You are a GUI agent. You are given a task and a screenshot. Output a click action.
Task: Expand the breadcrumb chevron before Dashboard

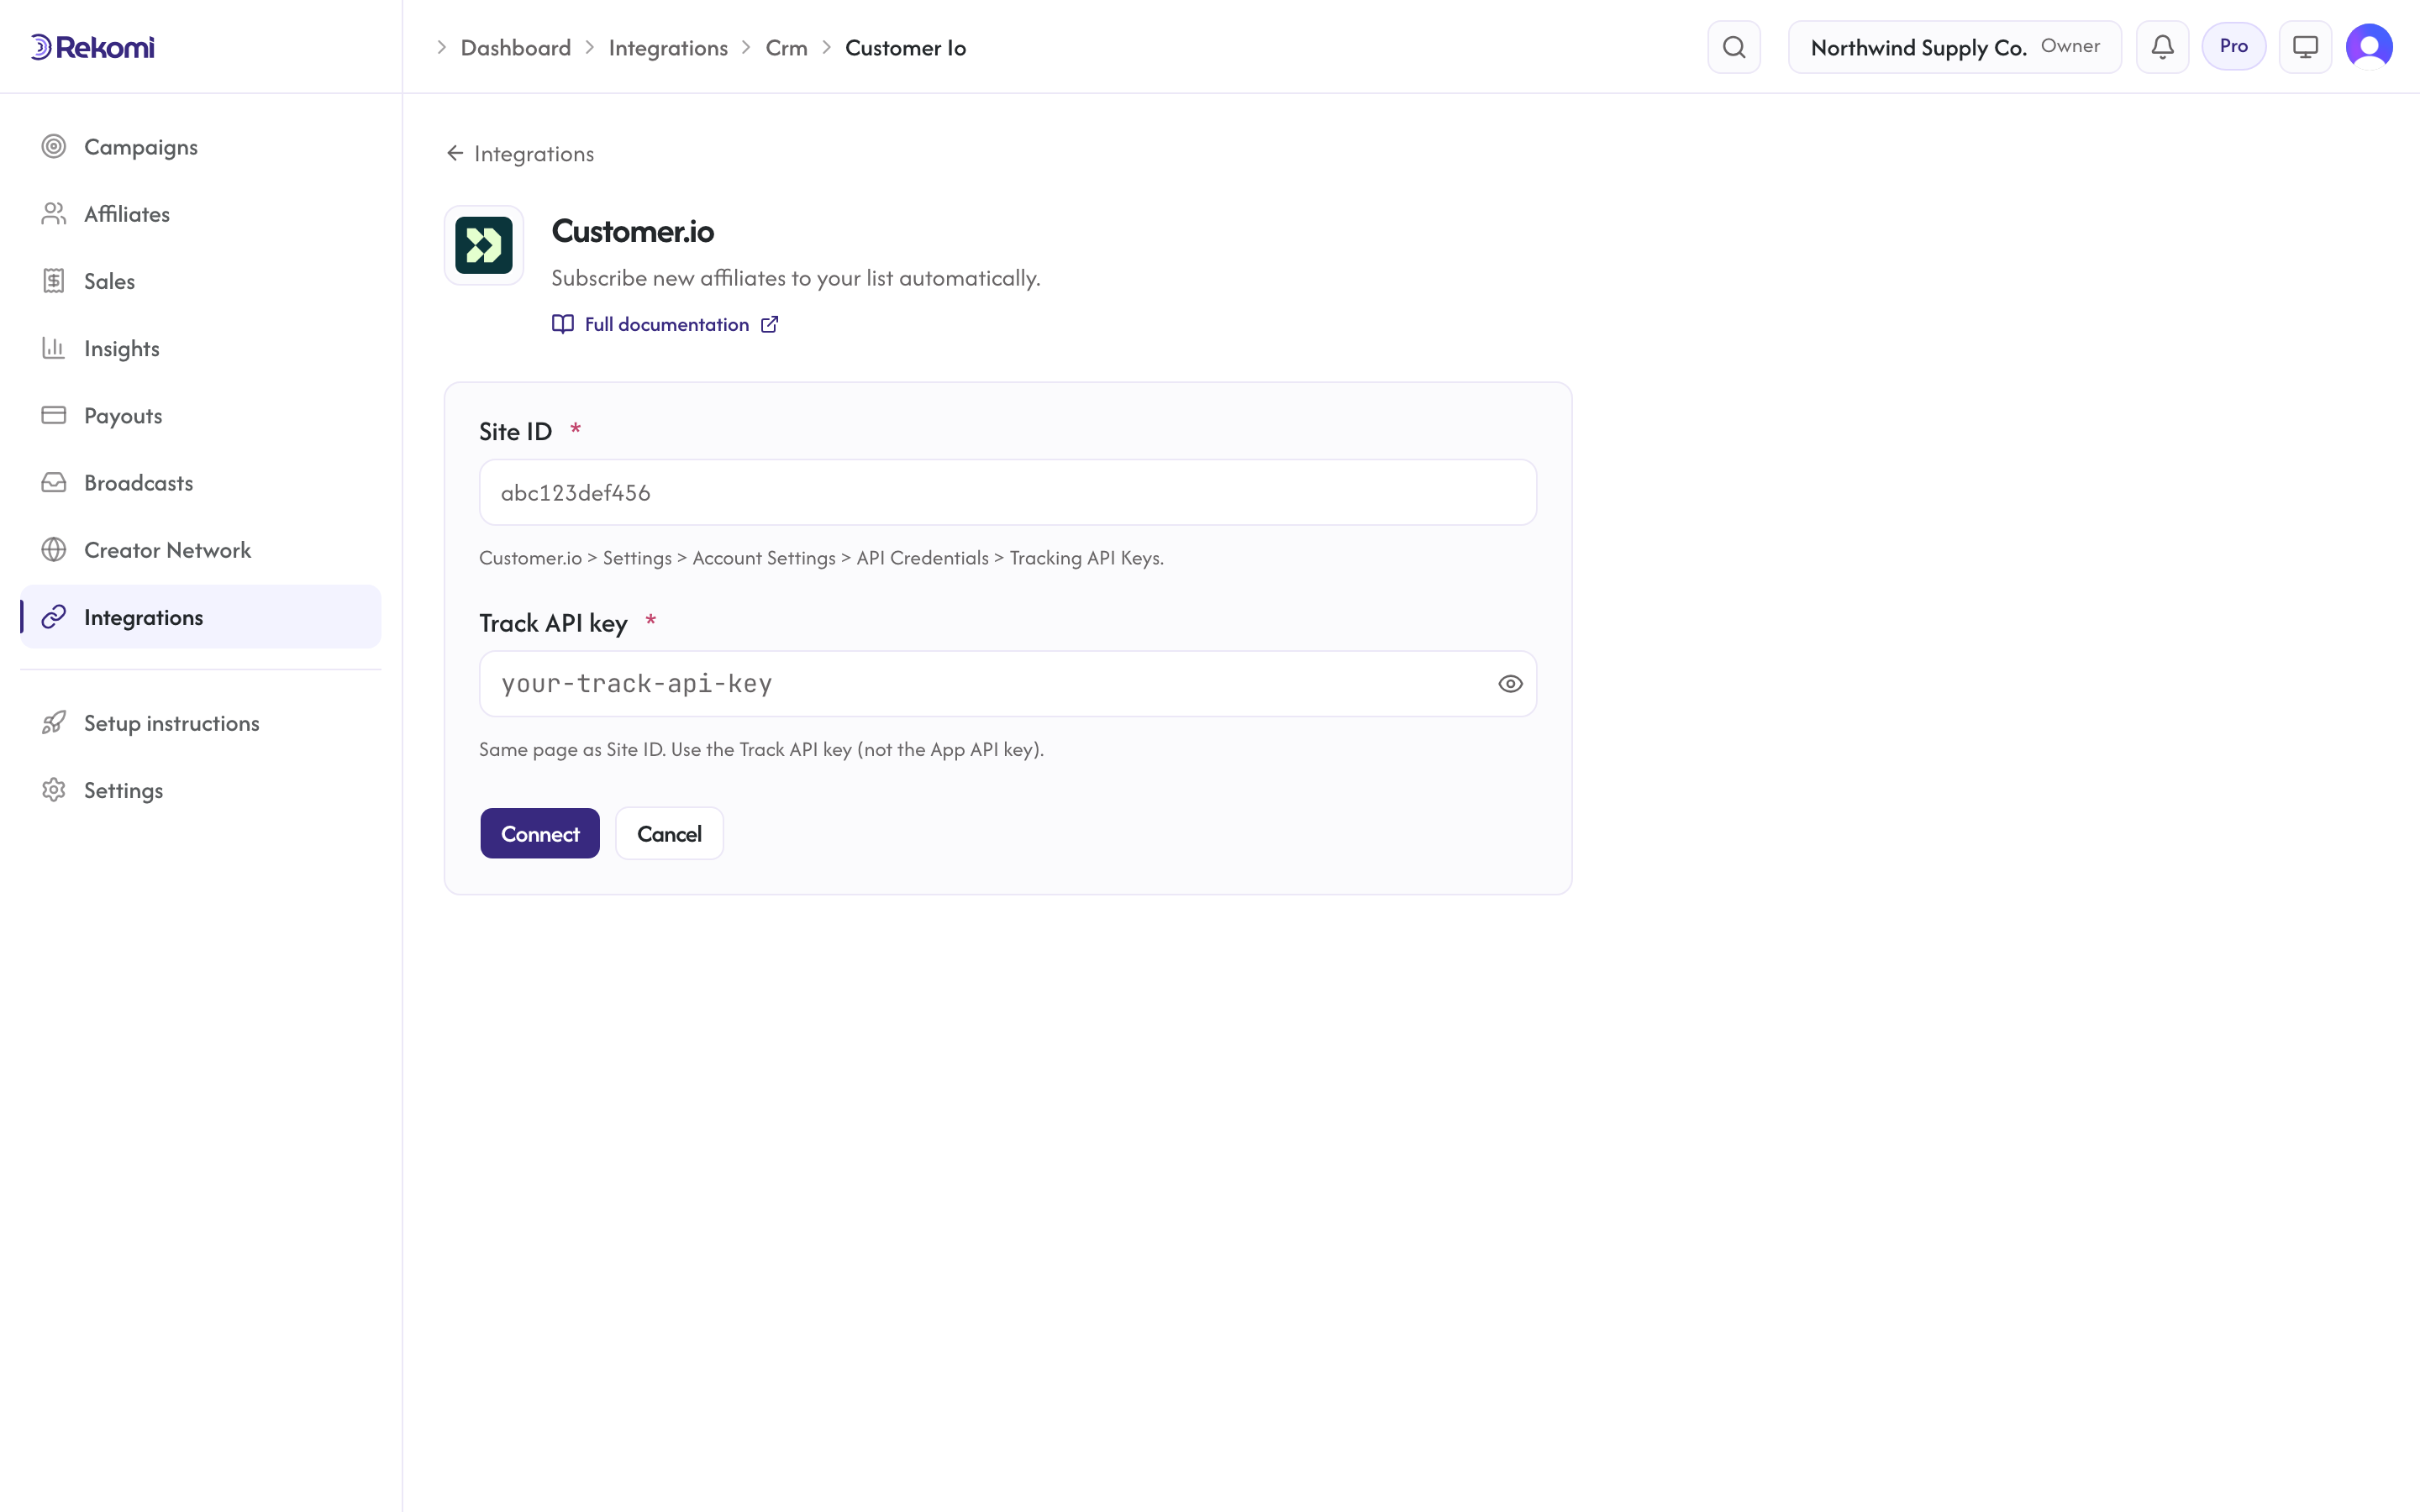tap(442, 47)
